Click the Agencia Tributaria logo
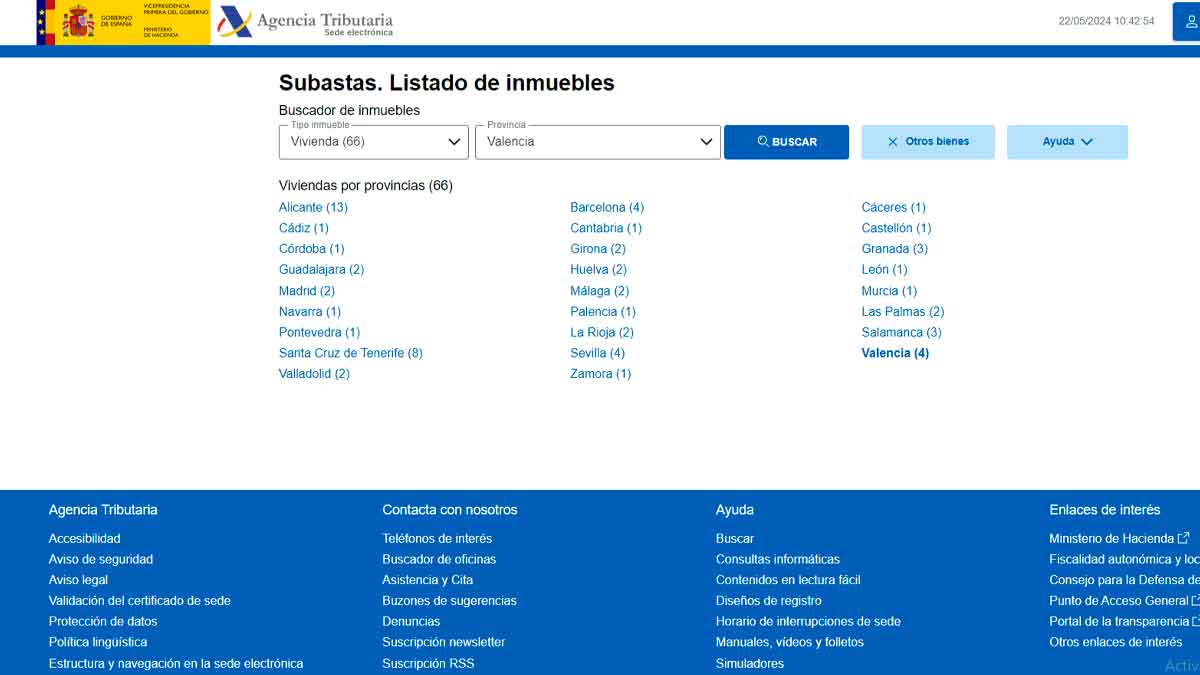 [x=305, y=22]
